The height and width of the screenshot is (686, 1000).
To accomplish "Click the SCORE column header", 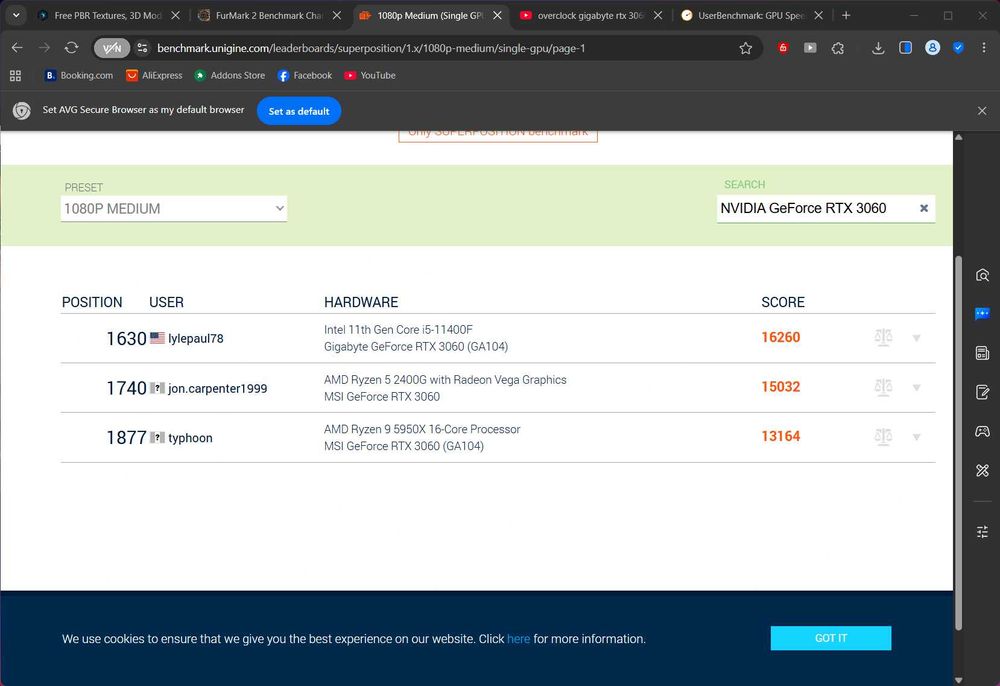I will coord(783,302).
